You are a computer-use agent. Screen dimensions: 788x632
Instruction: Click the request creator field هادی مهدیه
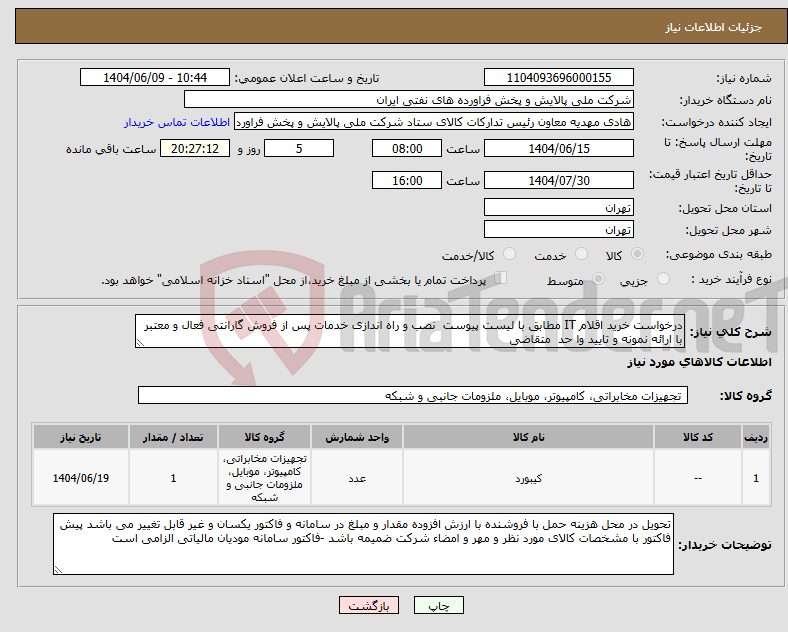(434, 122)
